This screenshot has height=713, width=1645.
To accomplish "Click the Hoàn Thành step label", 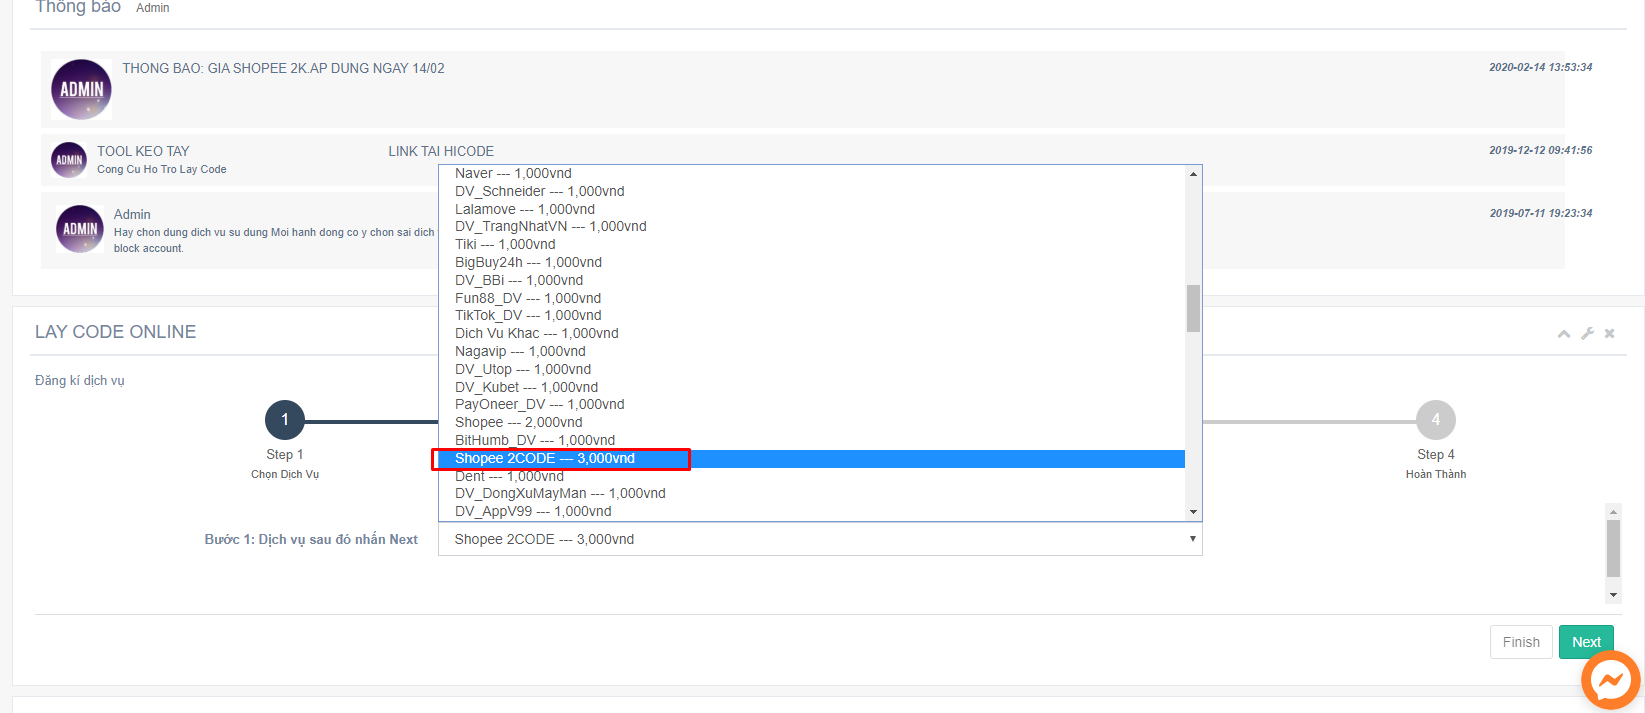I will tap(1436, 474).
